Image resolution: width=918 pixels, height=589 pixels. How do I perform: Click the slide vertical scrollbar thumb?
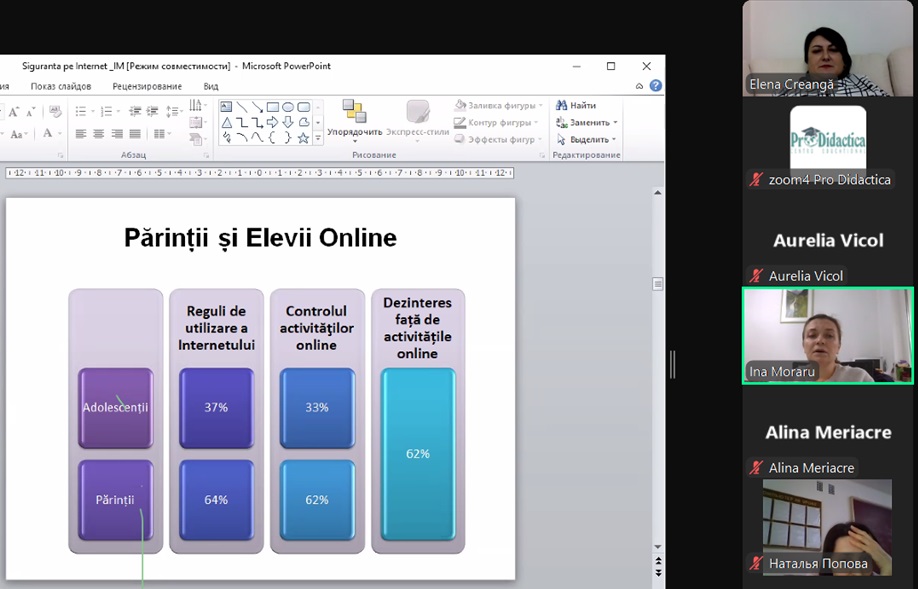point(657,284)
